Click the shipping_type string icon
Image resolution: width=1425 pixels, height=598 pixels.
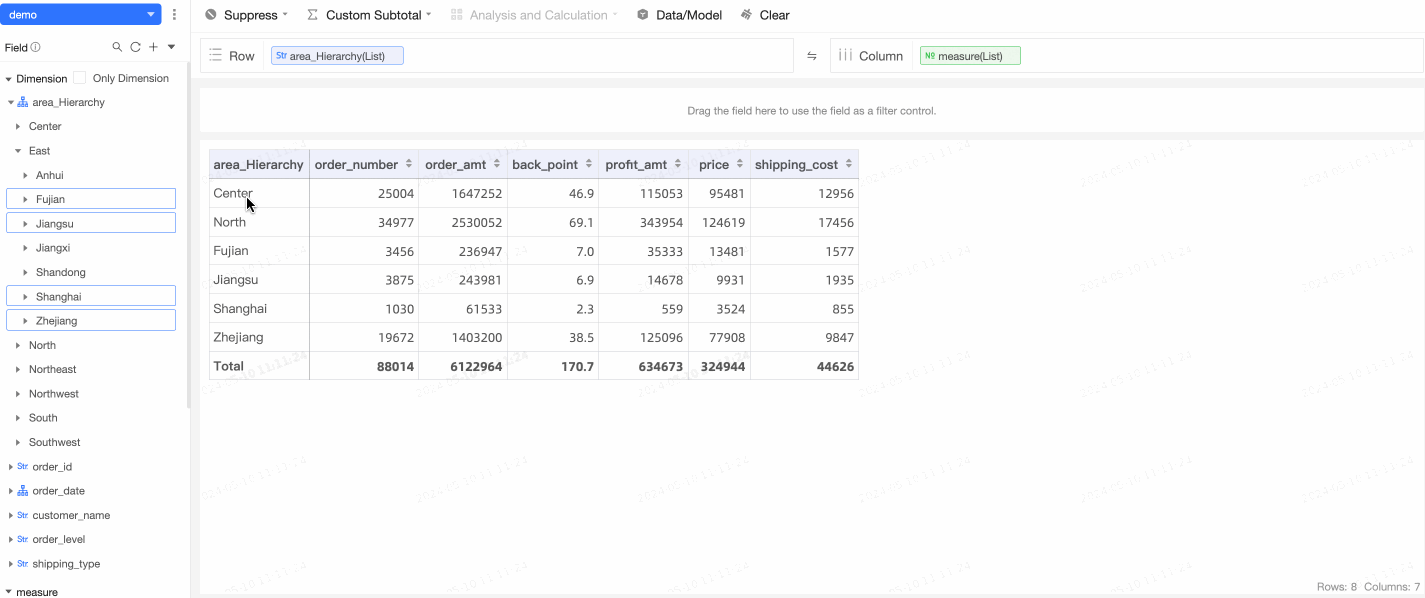click(x=23, y=563)
